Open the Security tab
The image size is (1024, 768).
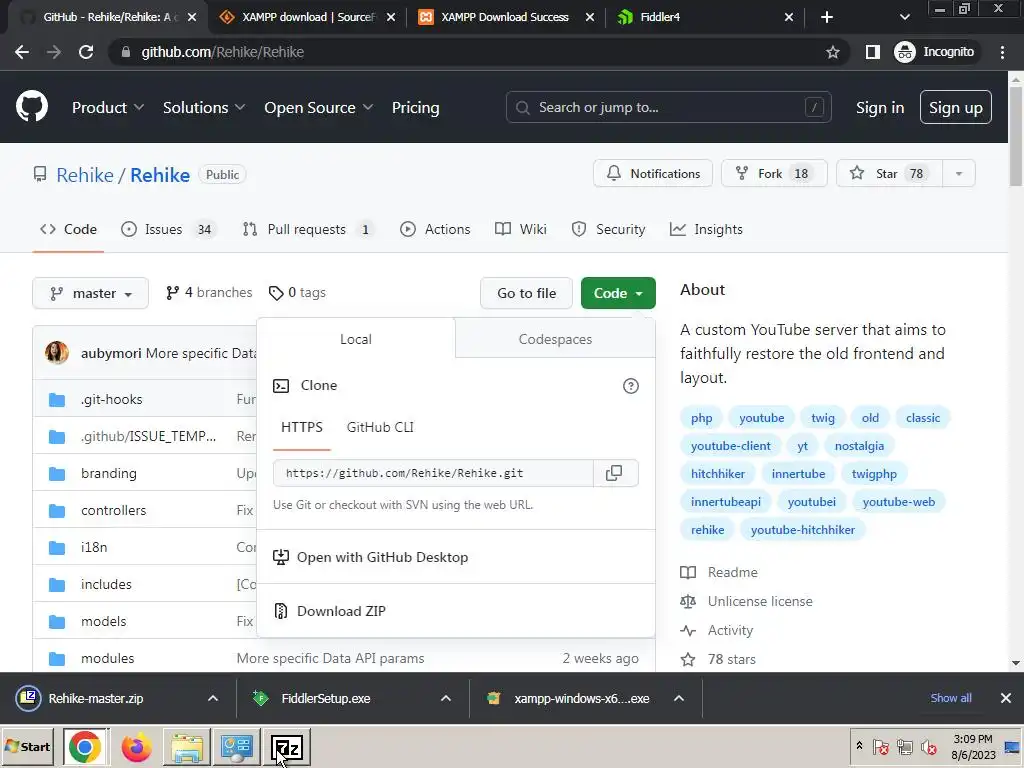pos(608,229)
